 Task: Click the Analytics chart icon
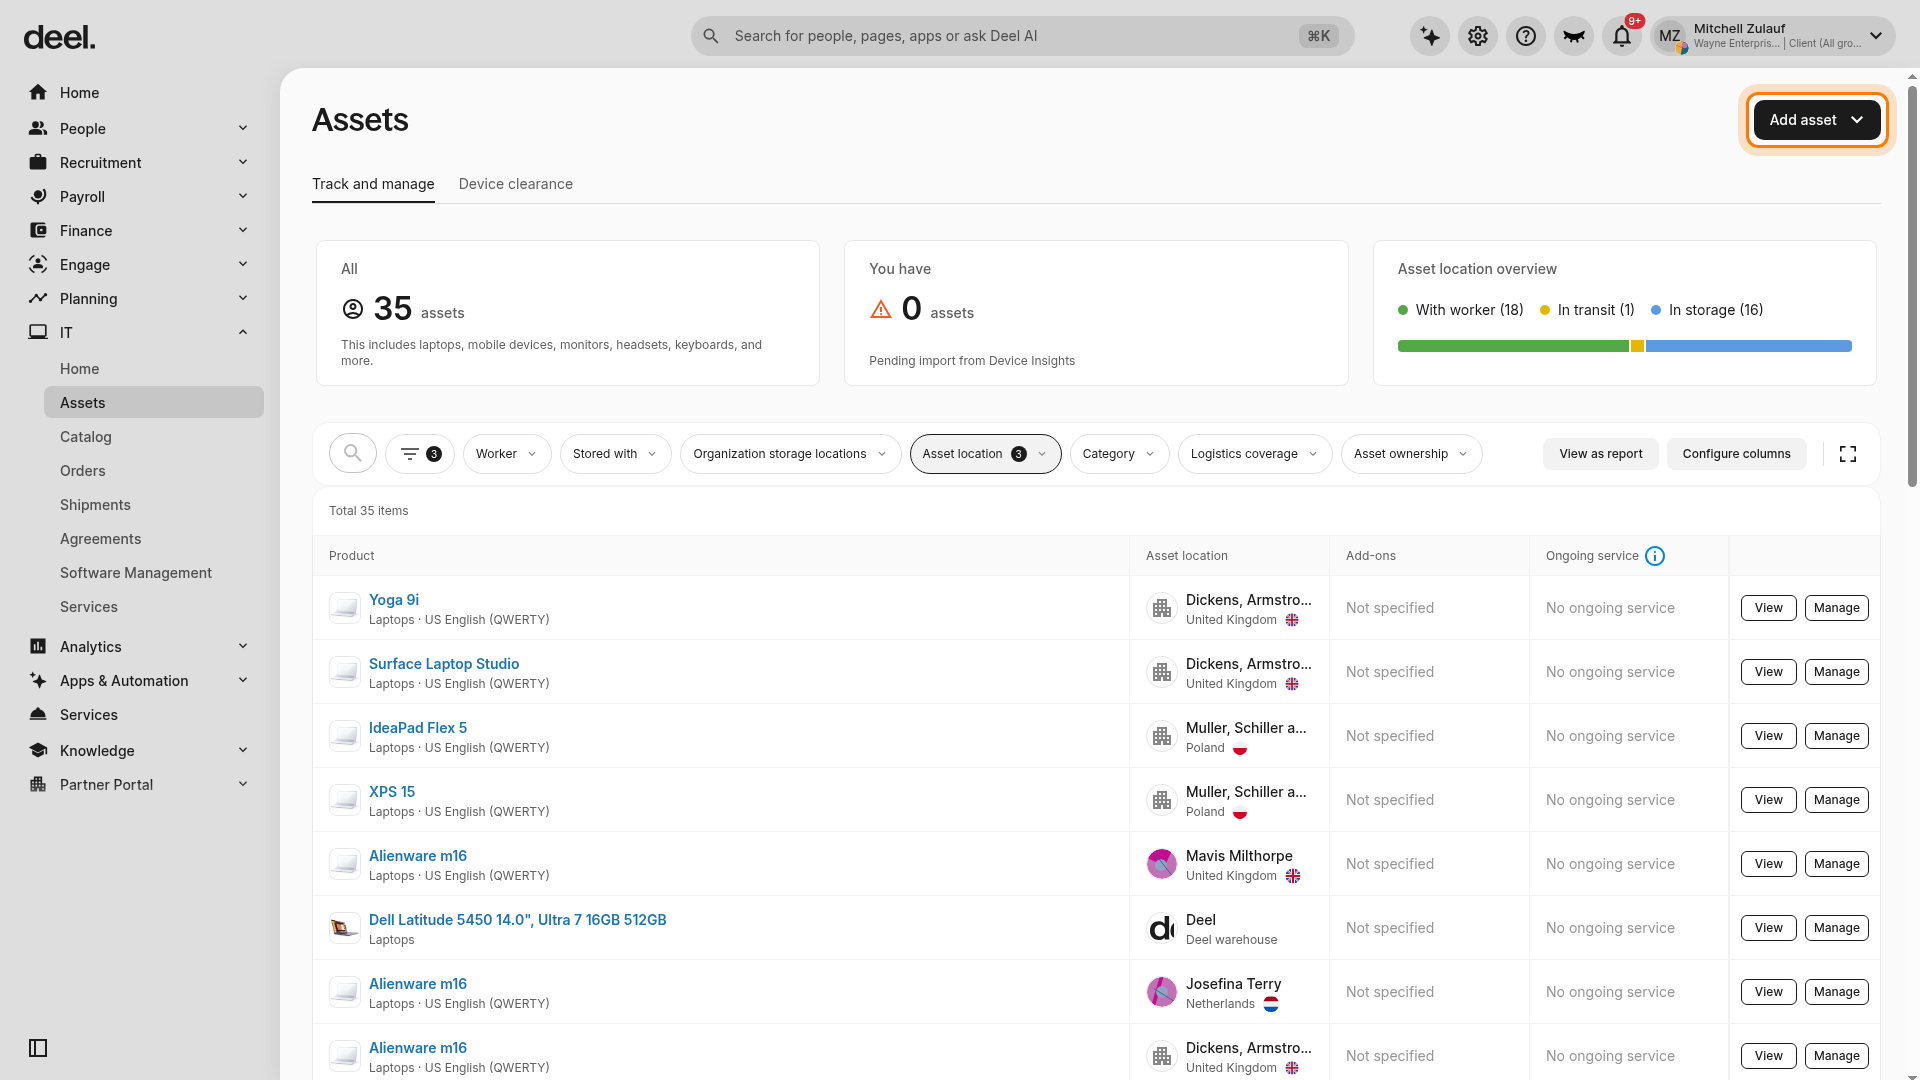point(38,646)
